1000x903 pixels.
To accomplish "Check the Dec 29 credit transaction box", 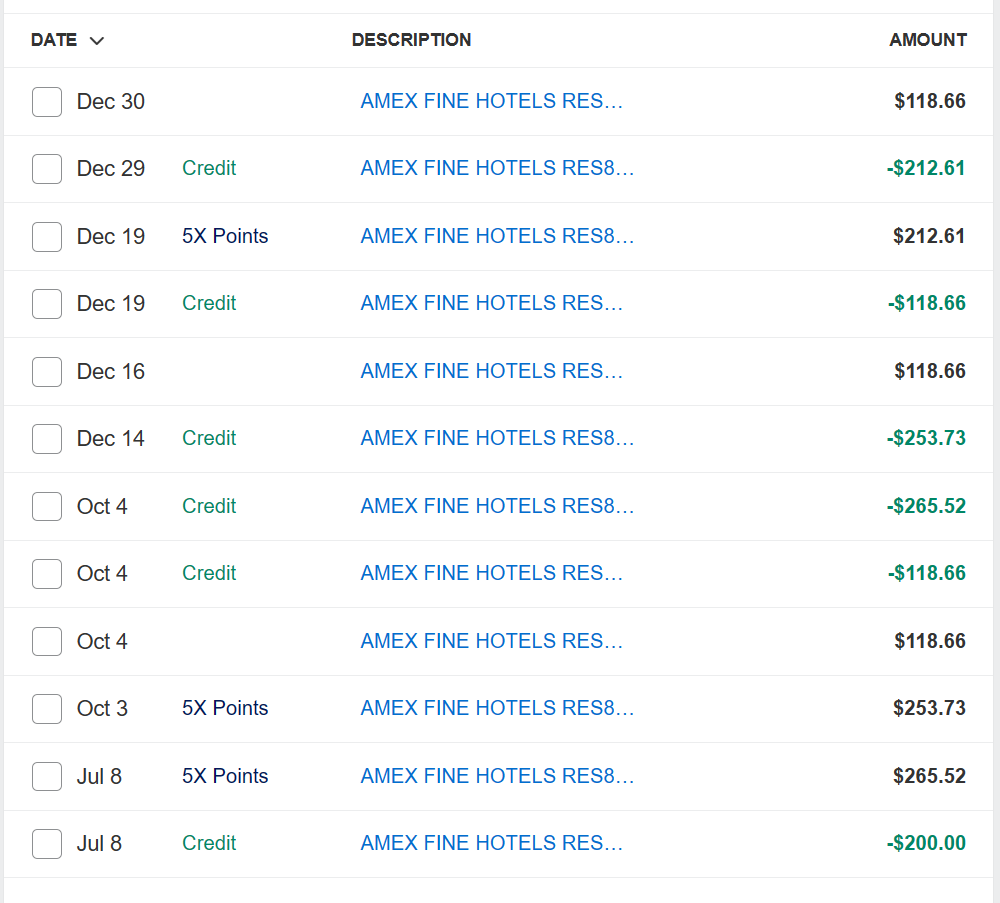I will coord(47,169).
